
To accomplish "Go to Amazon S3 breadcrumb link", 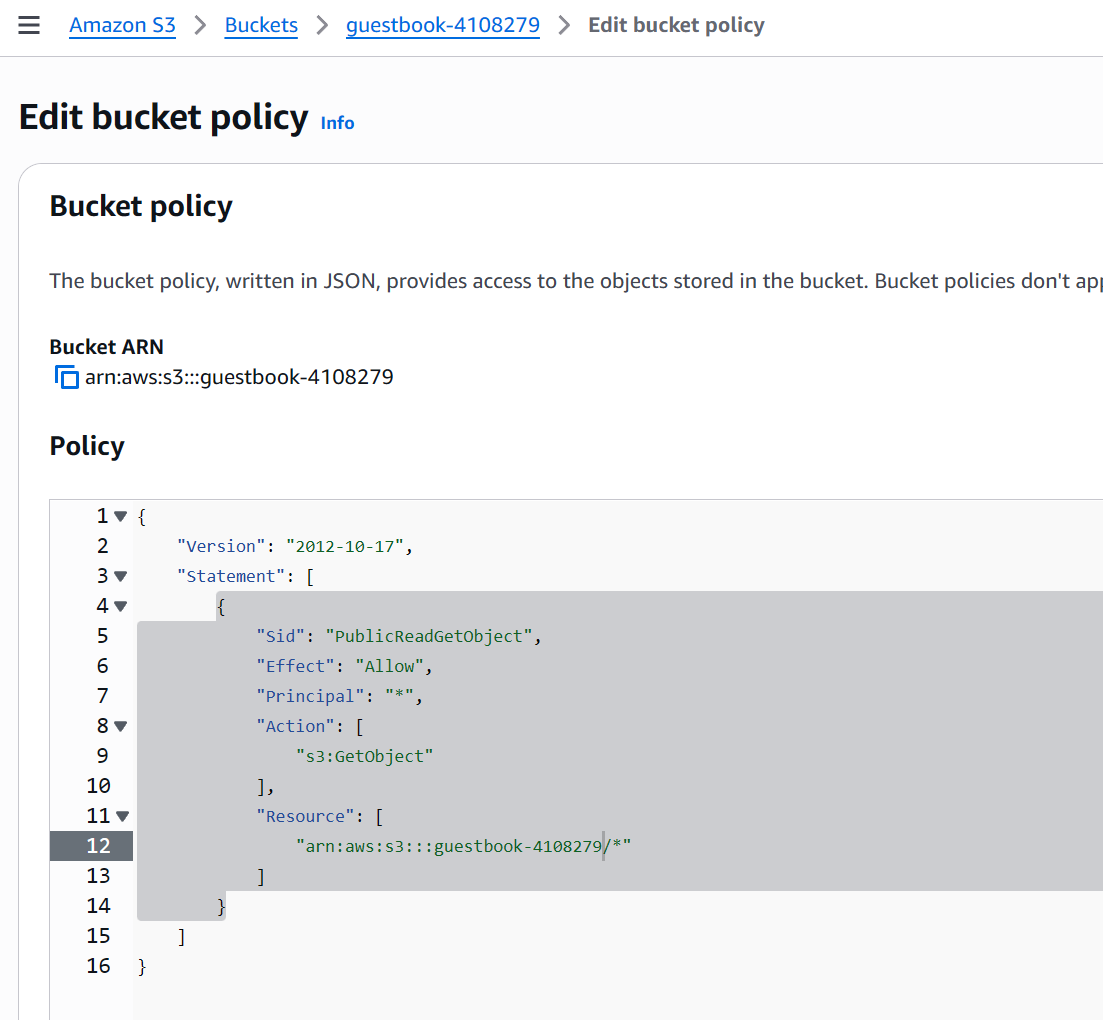I will point(122,26).
